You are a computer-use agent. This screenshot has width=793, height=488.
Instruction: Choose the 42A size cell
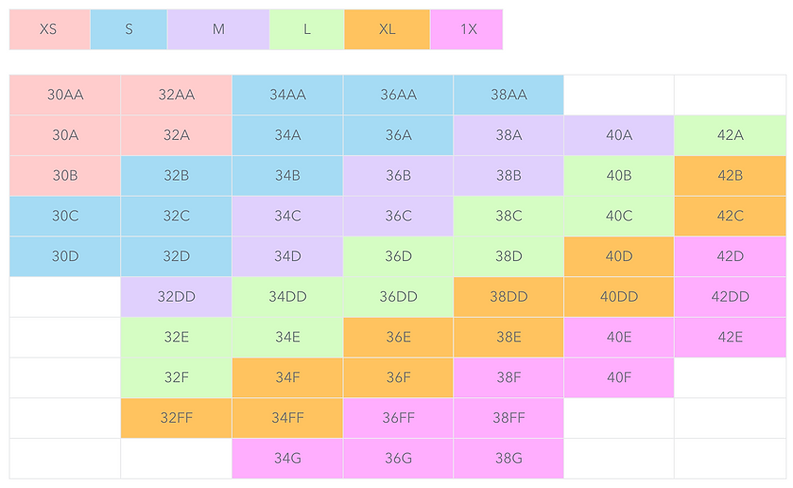click(x=730, y=135)
